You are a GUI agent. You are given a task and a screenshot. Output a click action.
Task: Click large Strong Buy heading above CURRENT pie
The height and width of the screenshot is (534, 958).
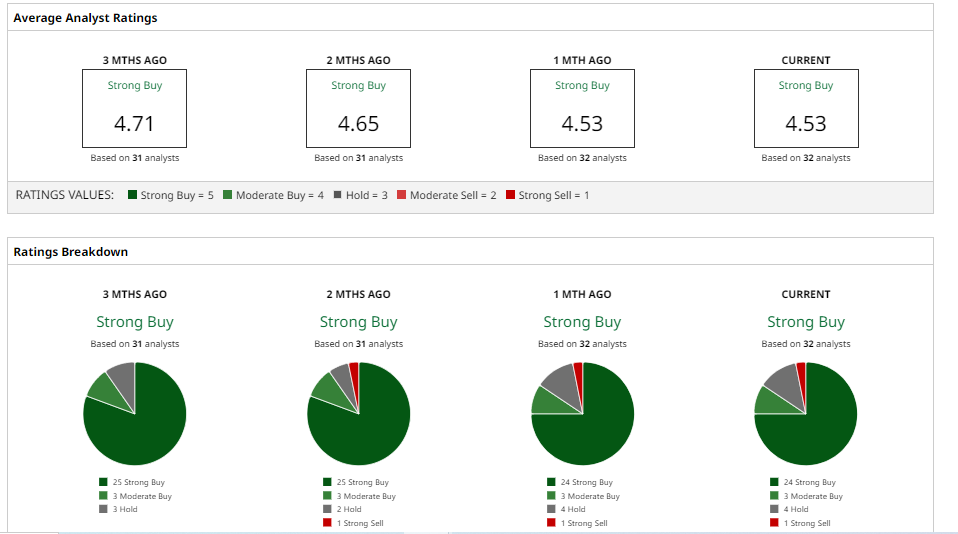click(x=806, y=322)
